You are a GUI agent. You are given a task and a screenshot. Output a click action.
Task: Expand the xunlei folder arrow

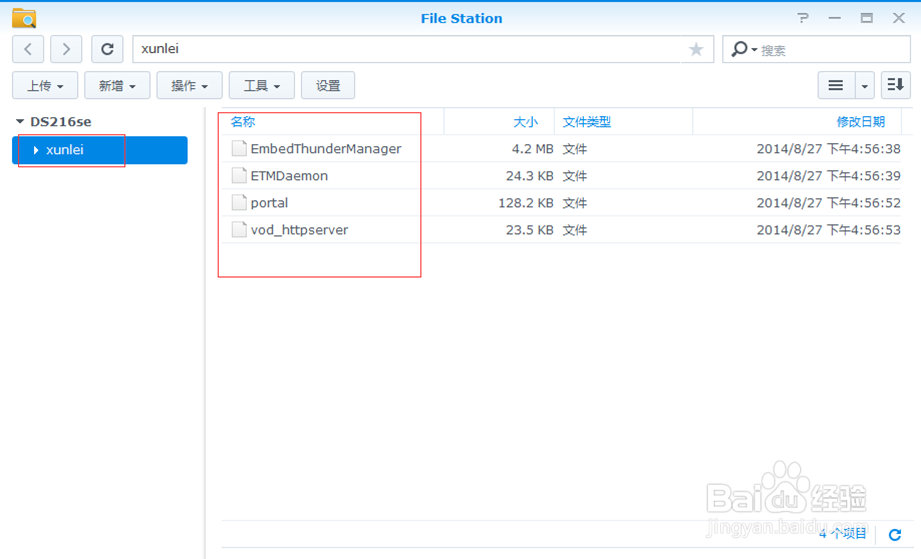[x=36, y=150]
